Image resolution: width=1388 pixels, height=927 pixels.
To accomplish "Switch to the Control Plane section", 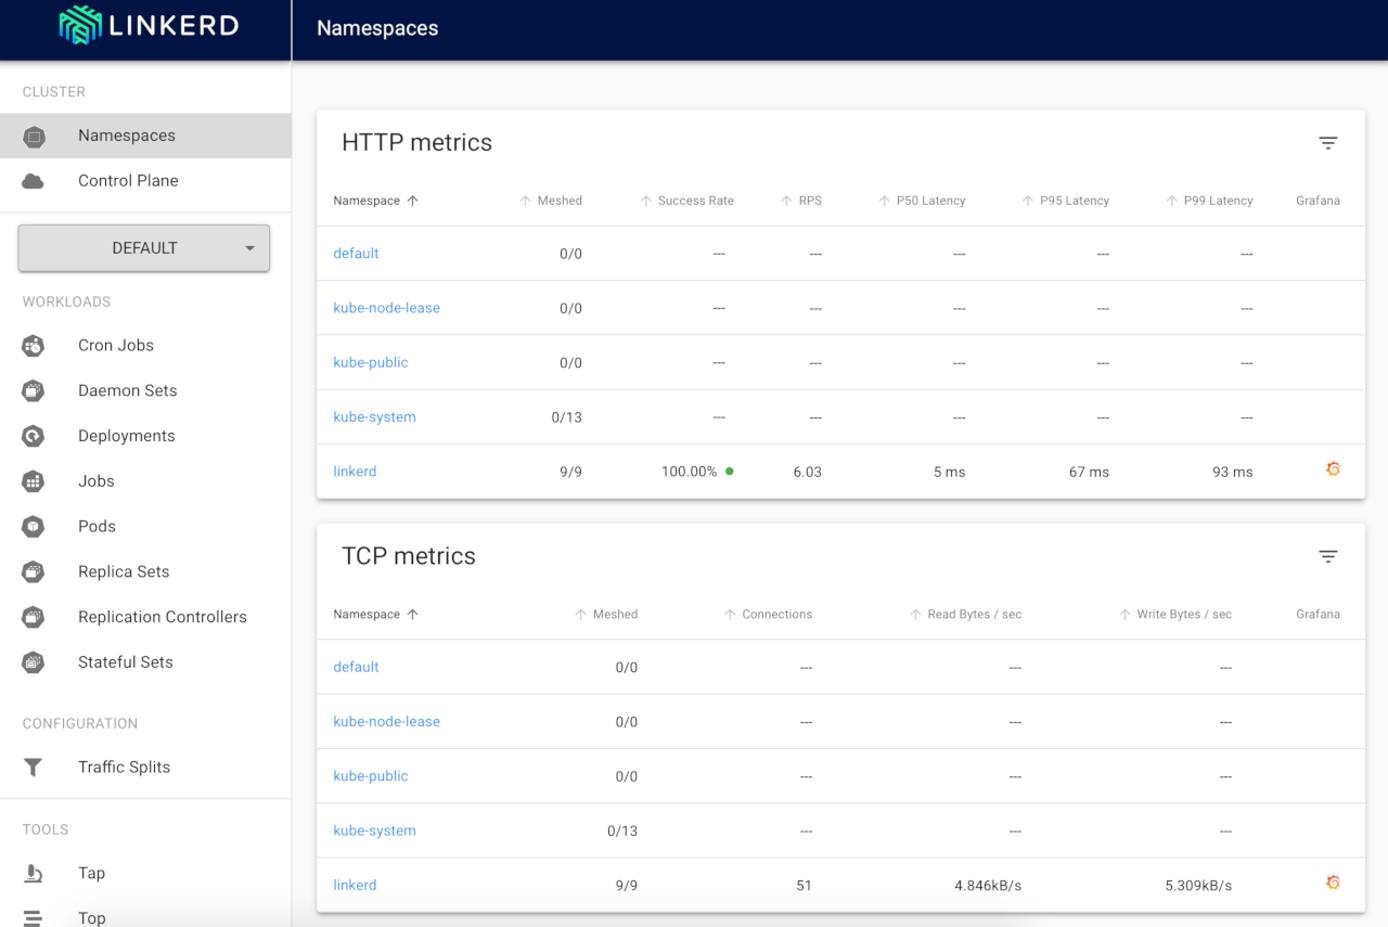I will 128,180.
